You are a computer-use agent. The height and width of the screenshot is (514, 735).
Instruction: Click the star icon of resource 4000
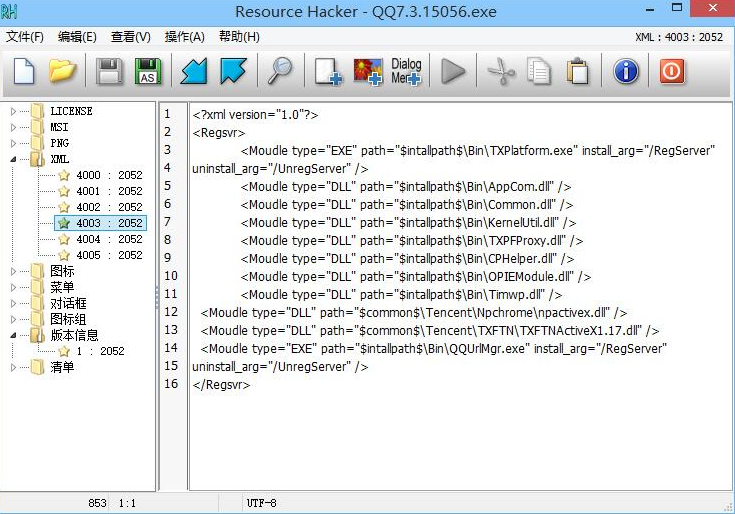[x=64, y=175]
